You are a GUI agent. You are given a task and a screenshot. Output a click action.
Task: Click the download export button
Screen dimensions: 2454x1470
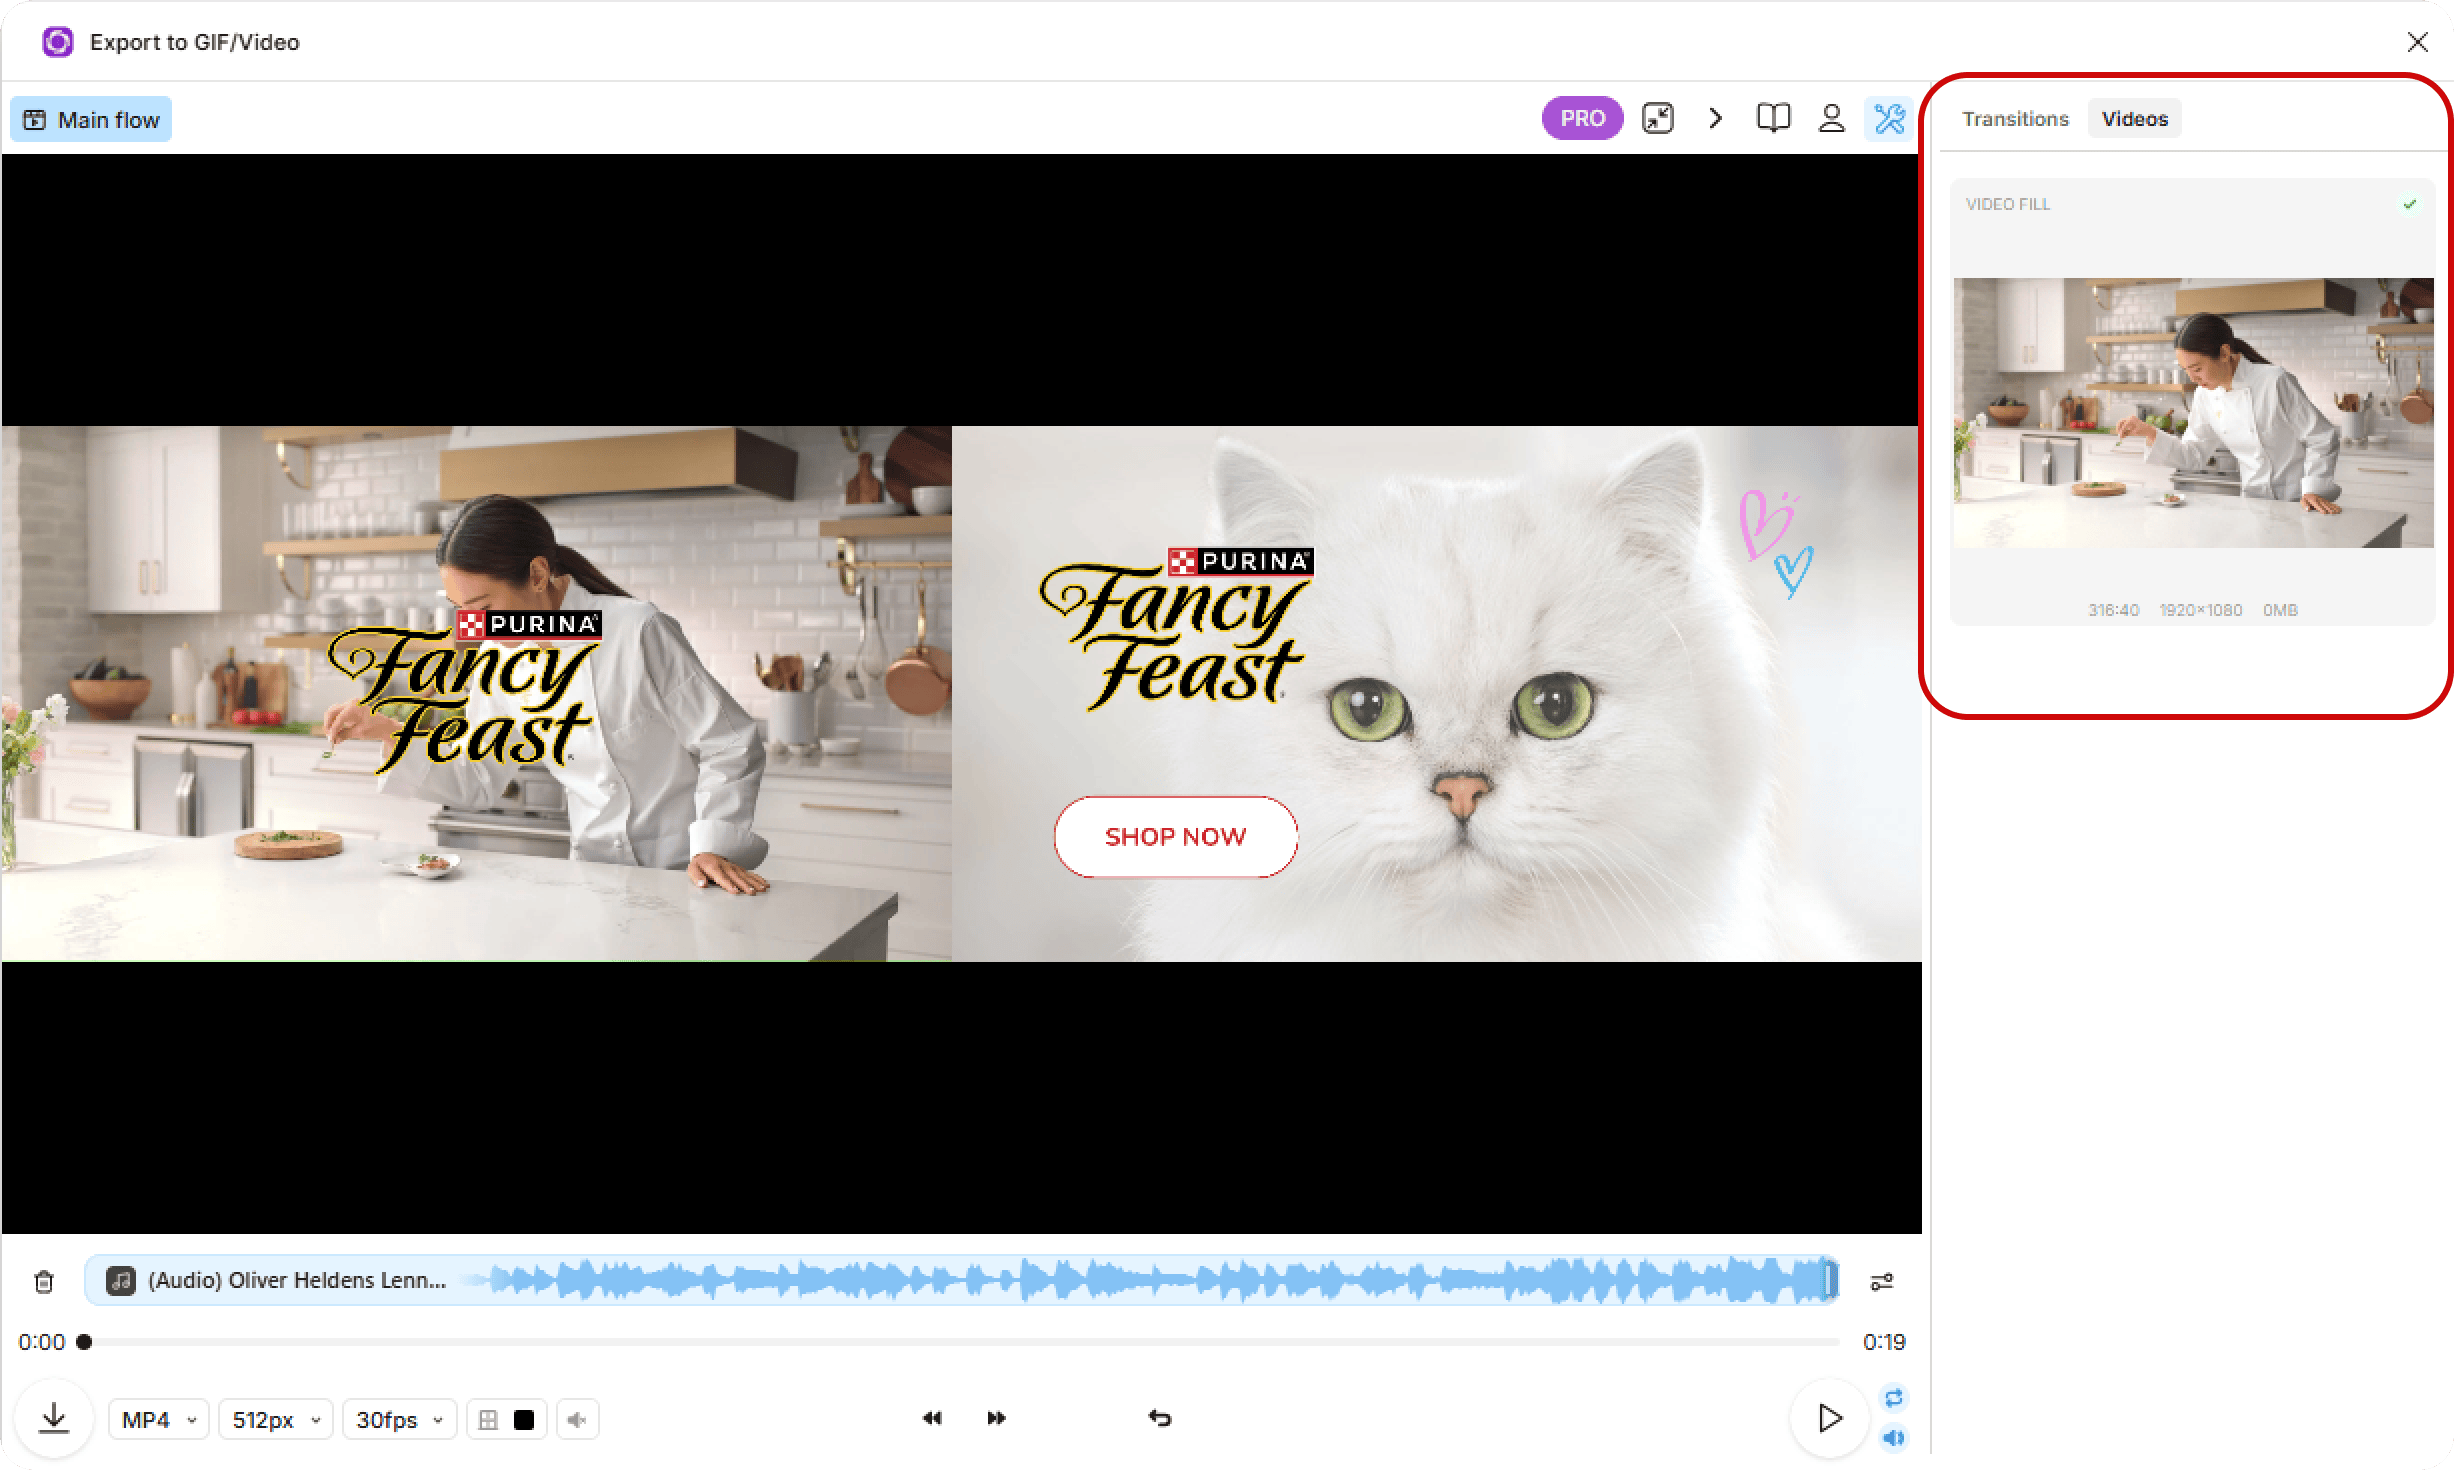tap(54, 1418)
